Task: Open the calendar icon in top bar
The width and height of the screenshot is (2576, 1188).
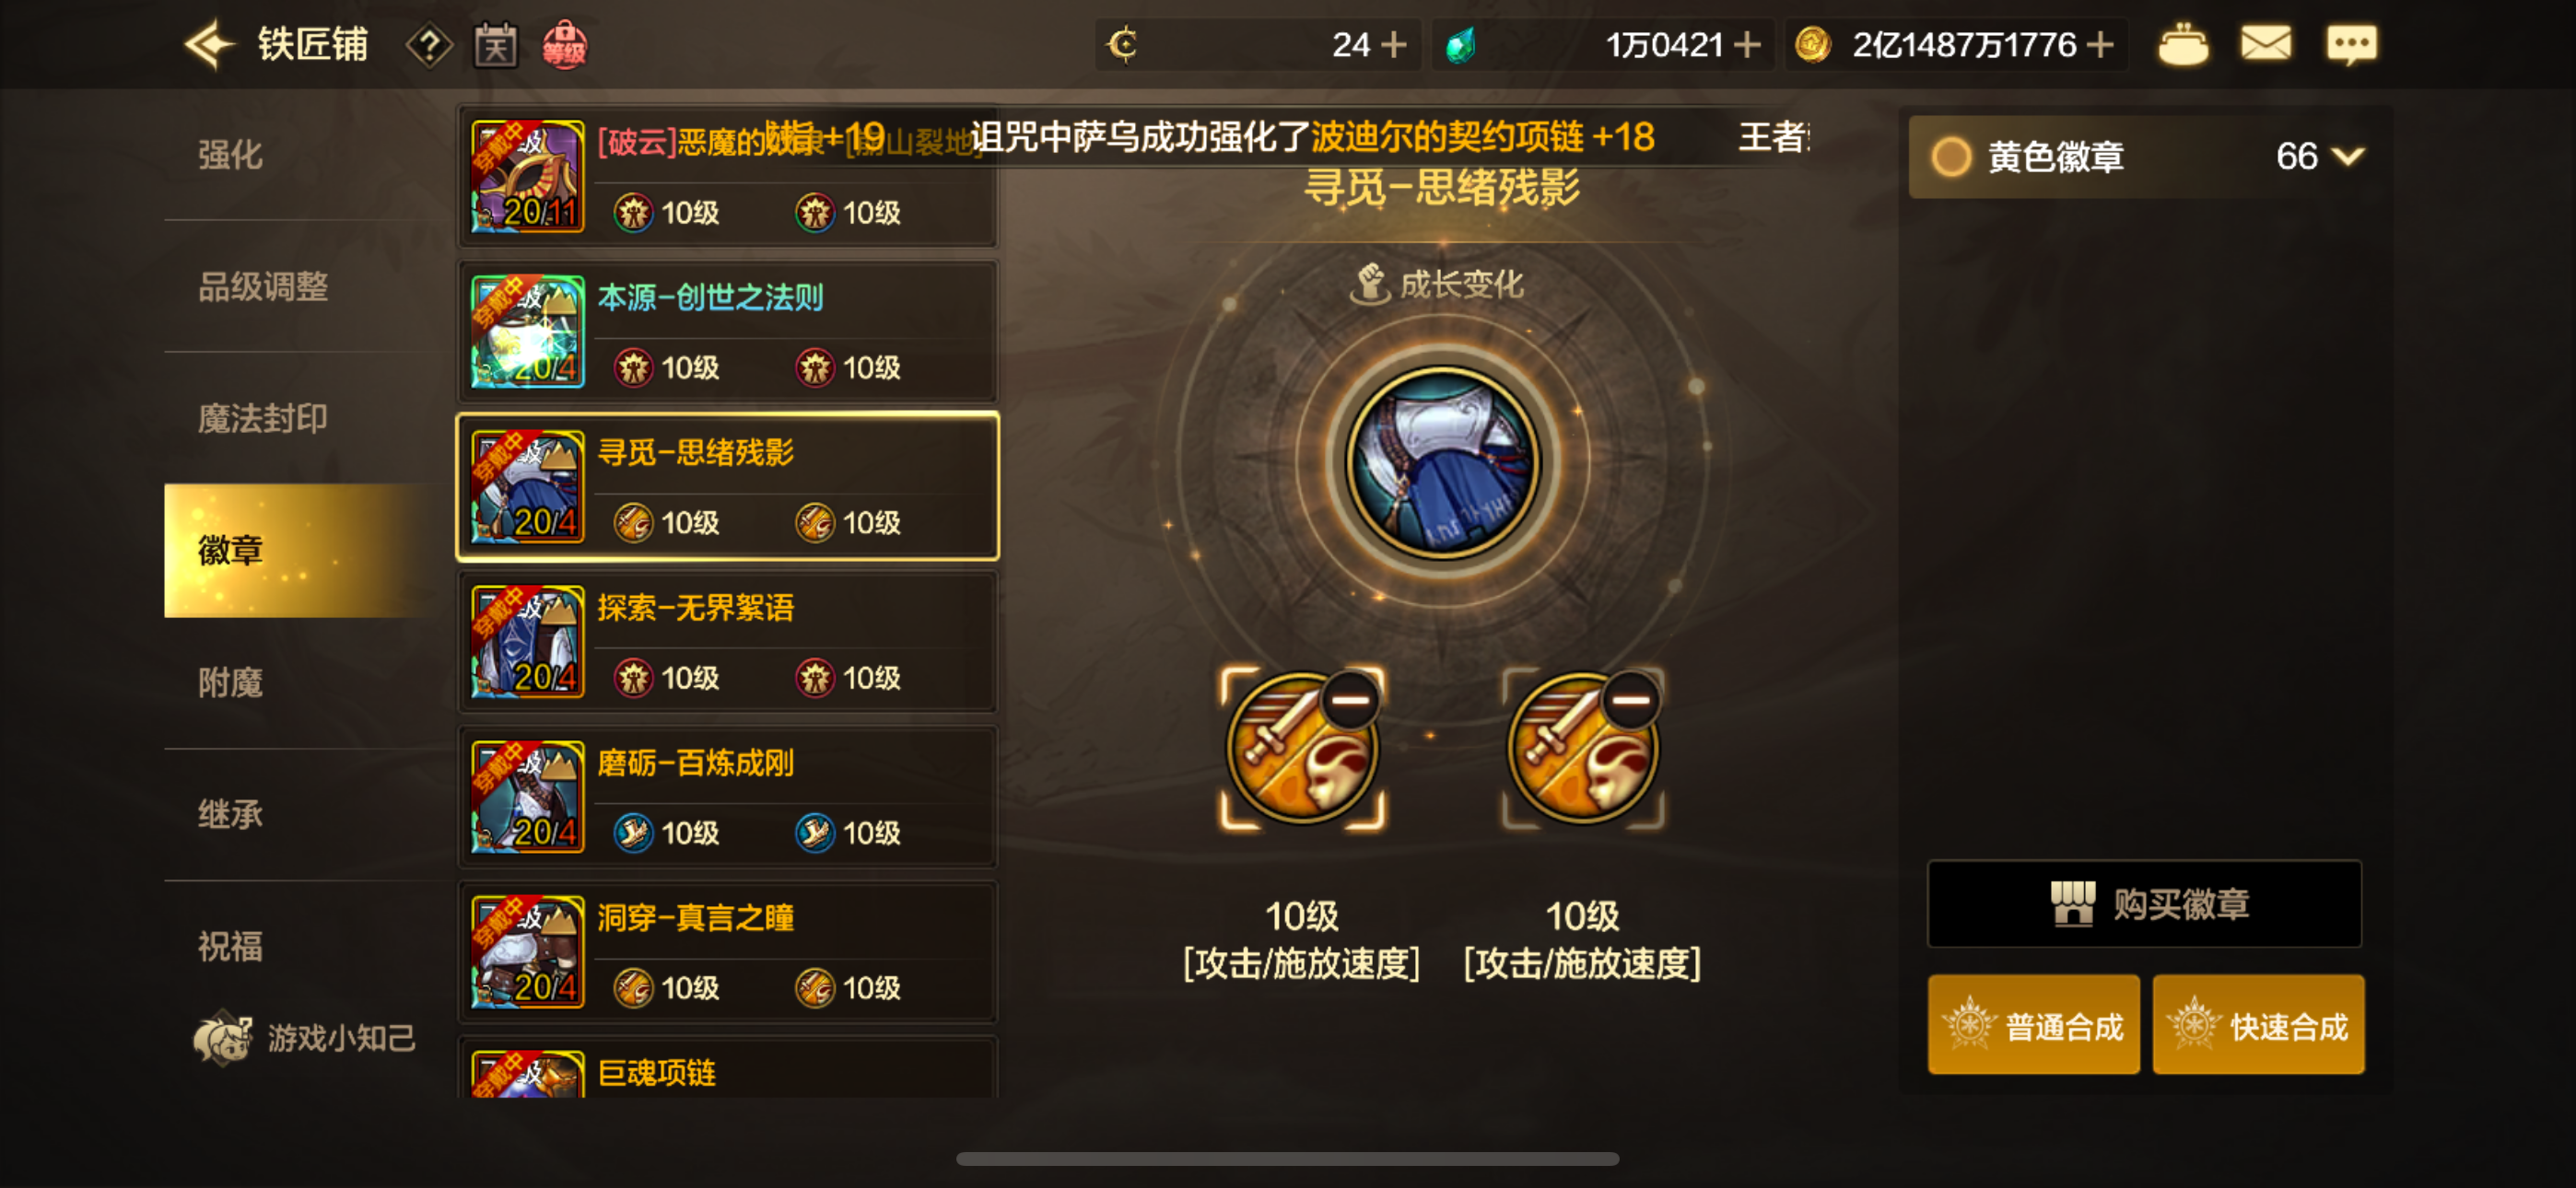Action: coord(496,45)
